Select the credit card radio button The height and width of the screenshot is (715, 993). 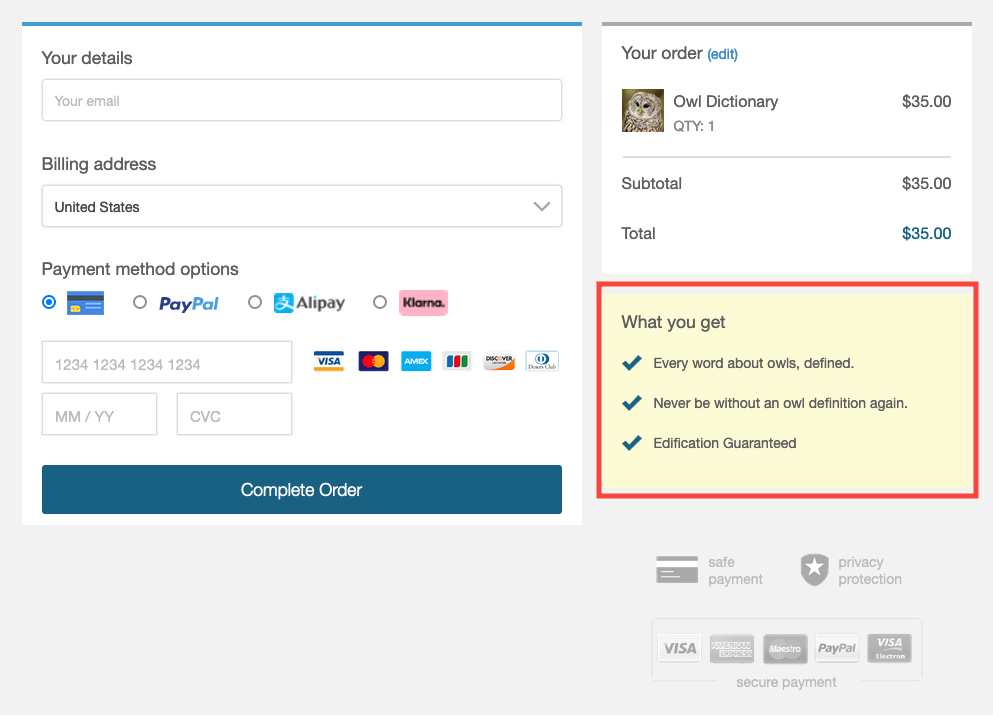pyautogui.click(x=49, y=302)
